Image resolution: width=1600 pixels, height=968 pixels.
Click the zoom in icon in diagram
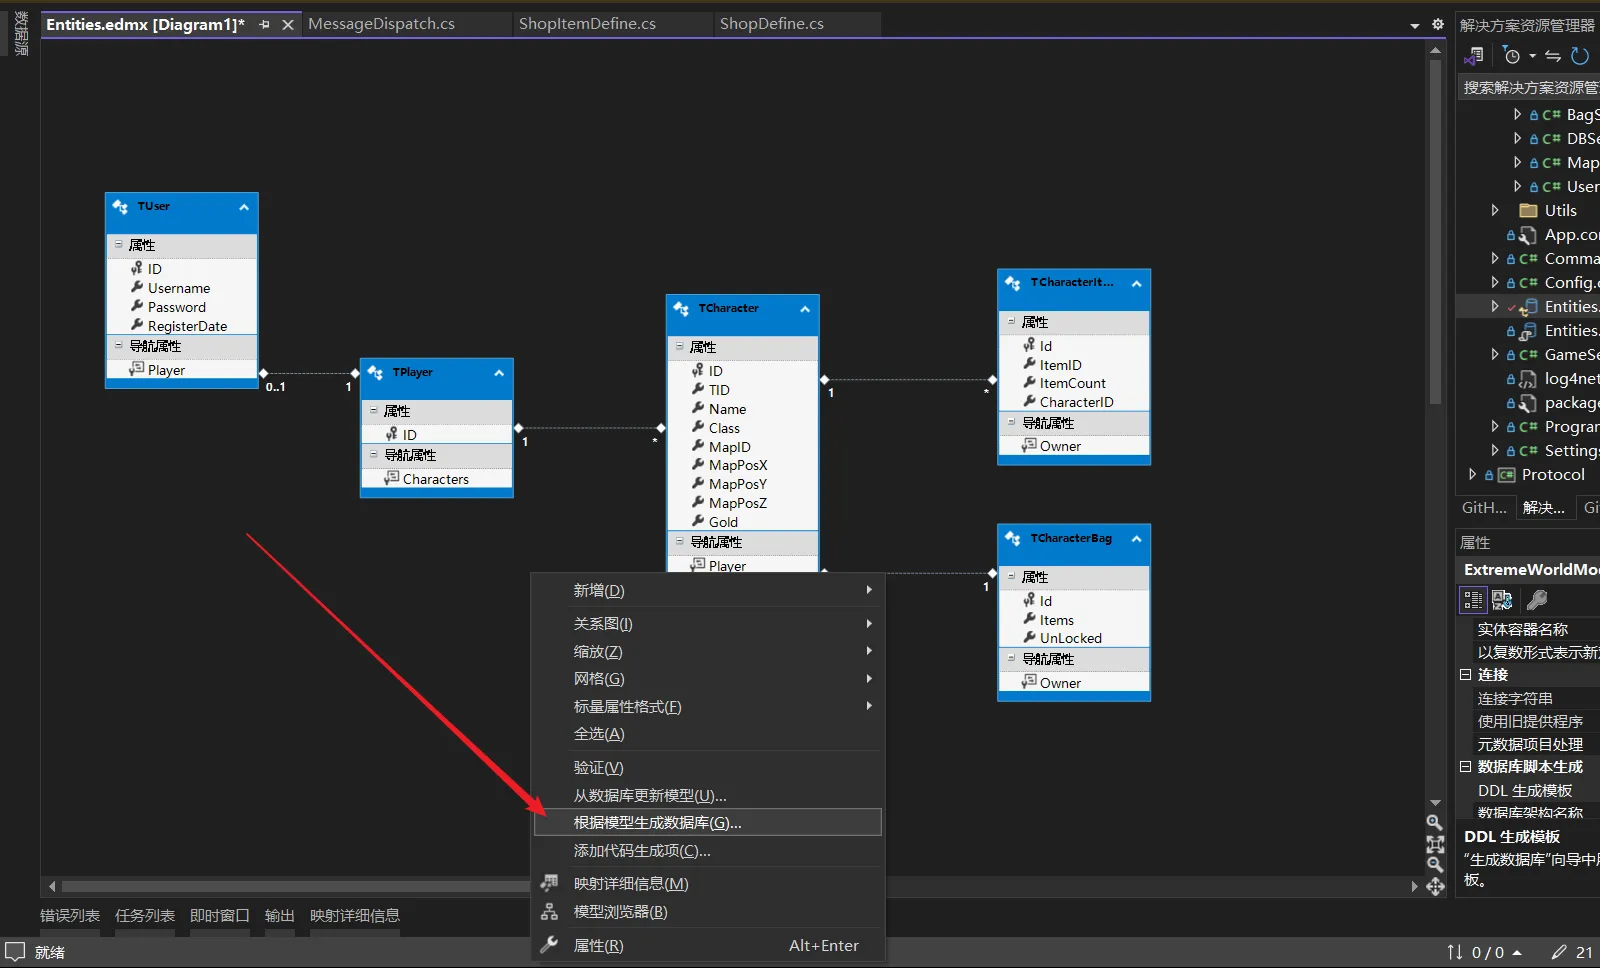(x=1435, y=822)
